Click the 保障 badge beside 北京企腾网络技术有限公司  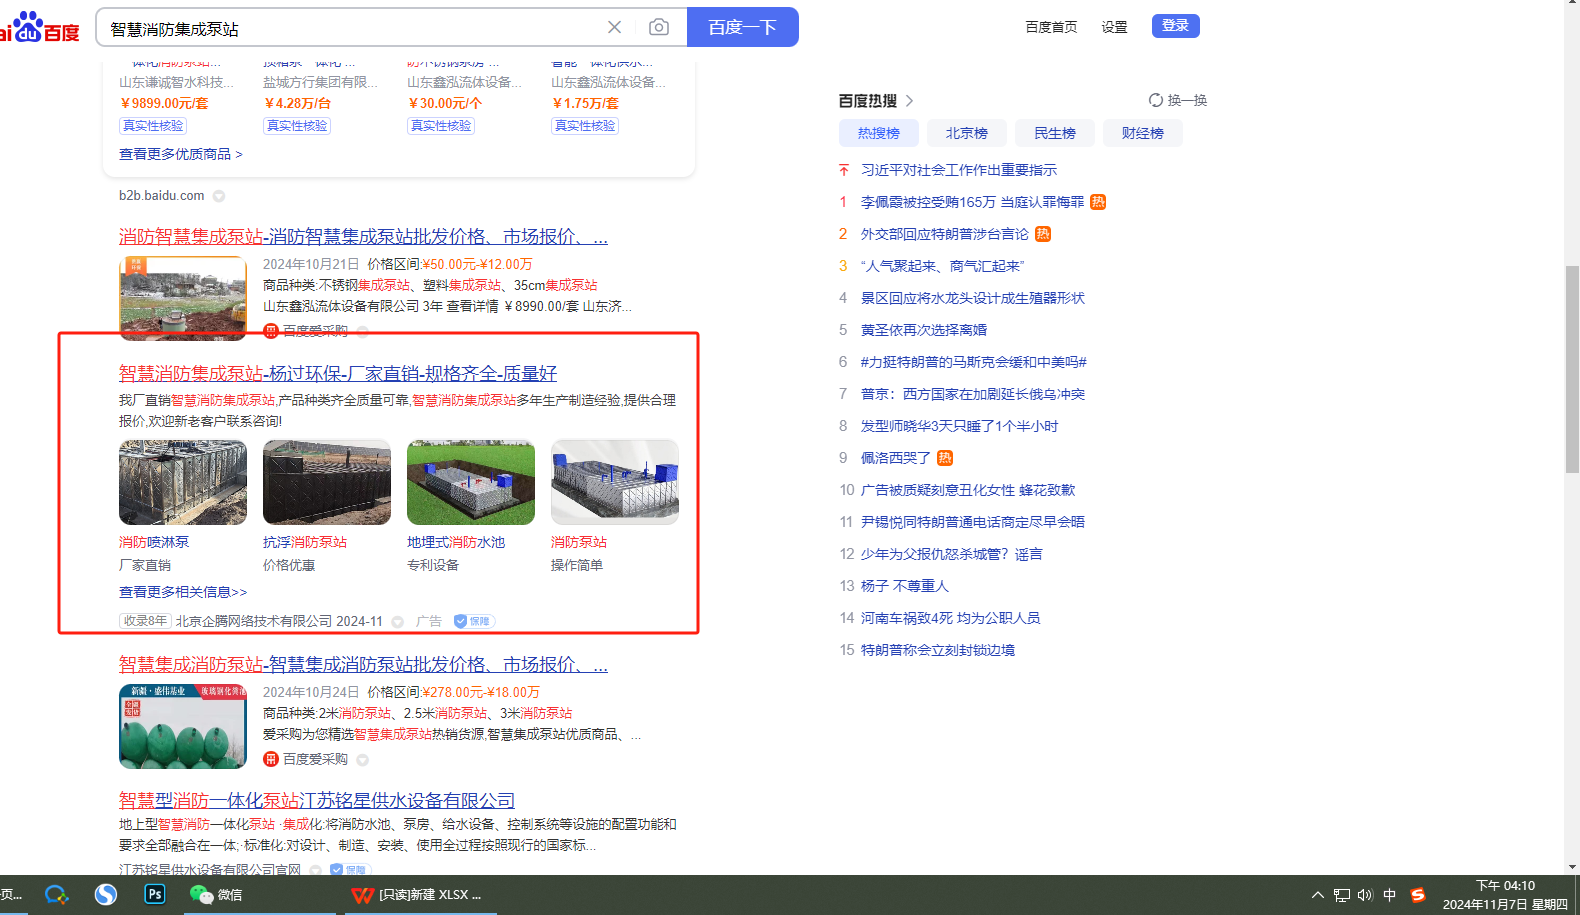(x=474, y=621)
